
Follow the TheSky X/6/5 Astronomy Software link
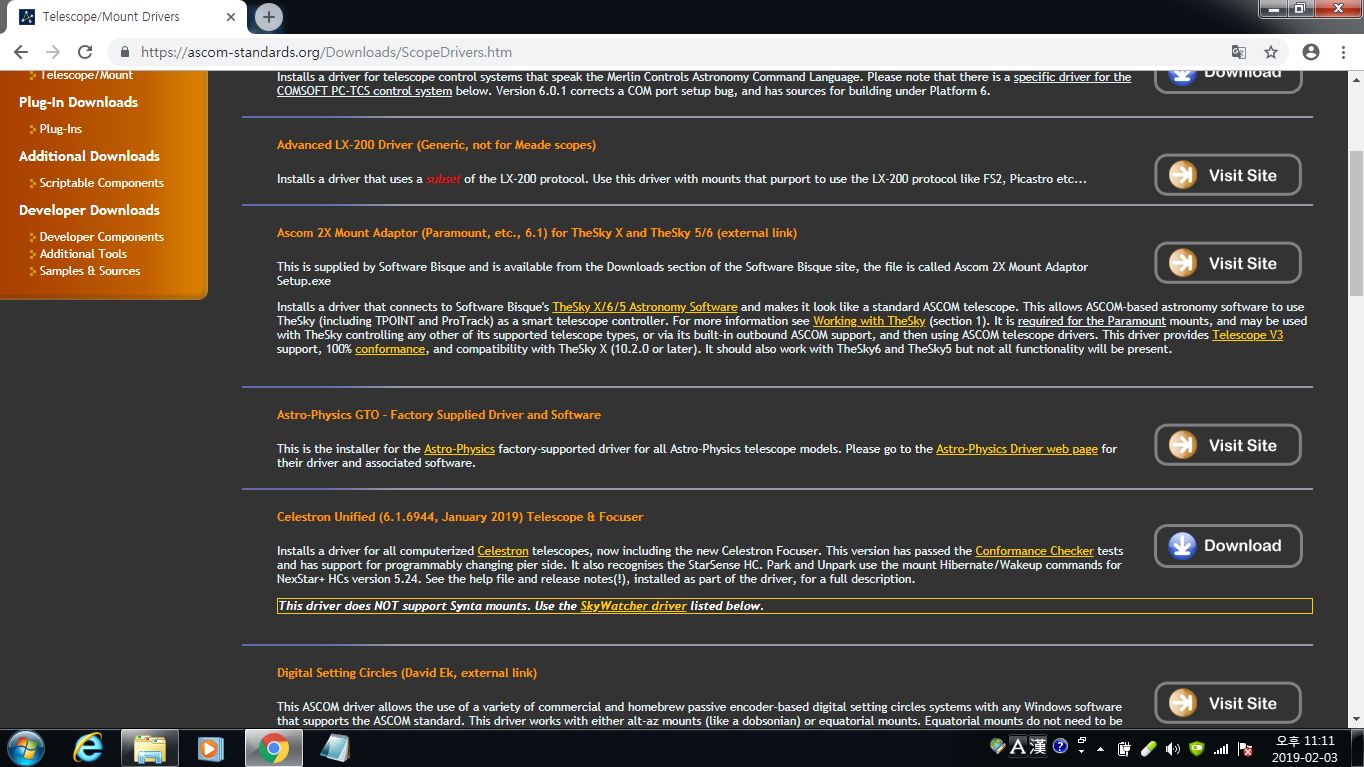tap(645, 307)
